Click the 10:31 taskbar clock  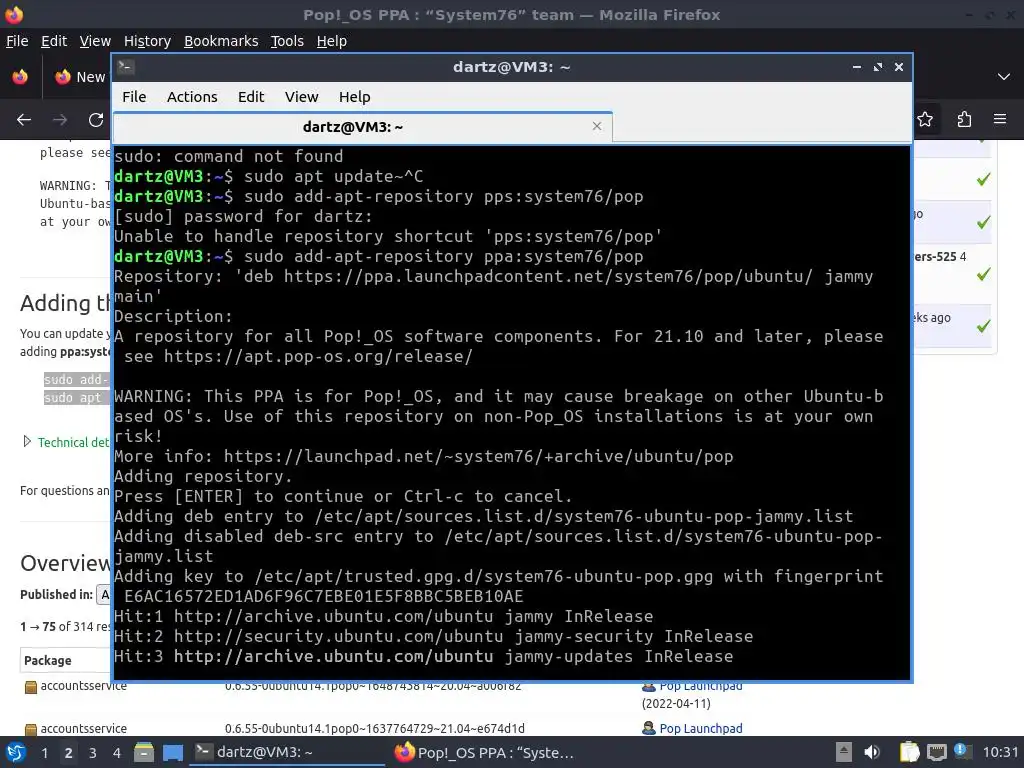pos(1000,752)
